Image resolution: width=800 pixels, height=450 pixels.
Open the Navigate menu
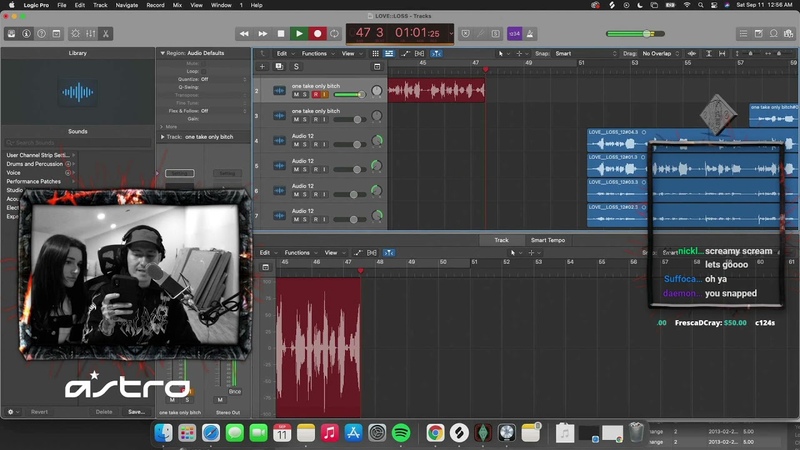coord(127,5)
